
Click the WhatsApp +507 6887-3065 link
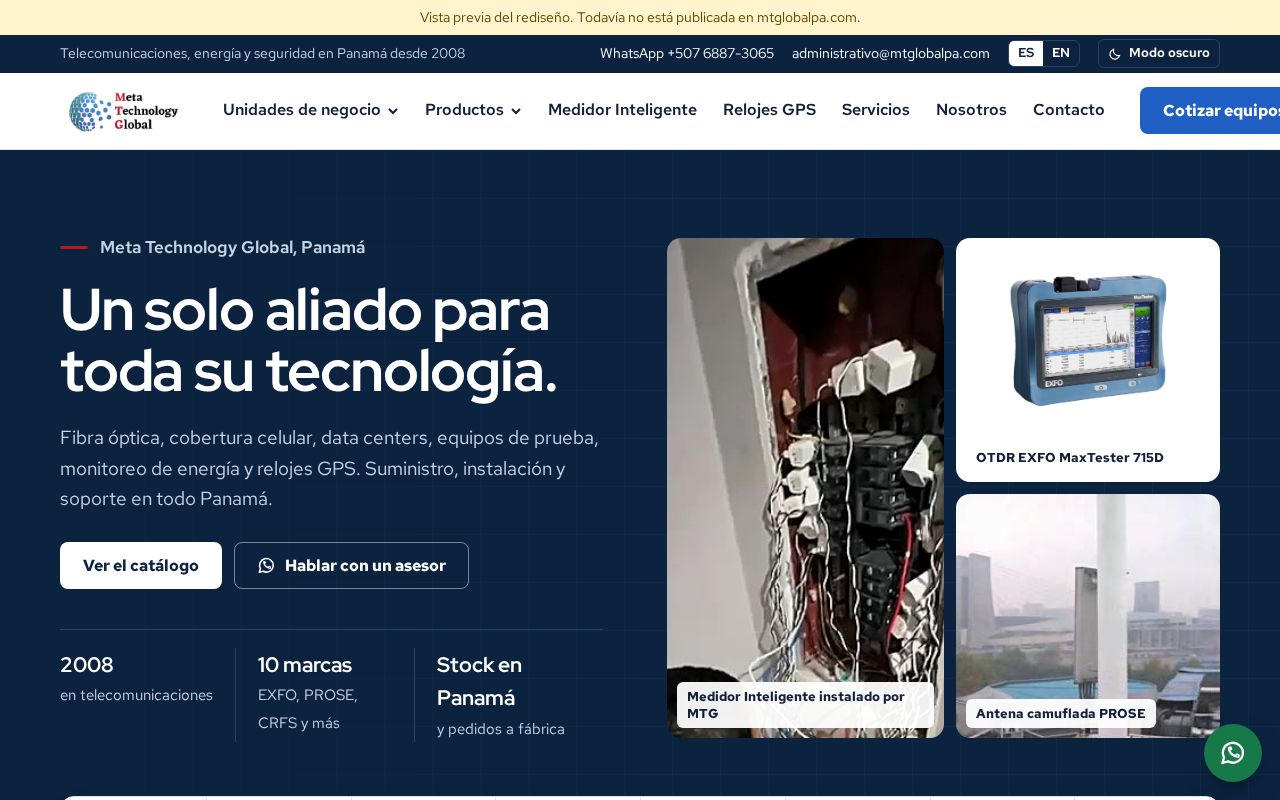(687, 54)
